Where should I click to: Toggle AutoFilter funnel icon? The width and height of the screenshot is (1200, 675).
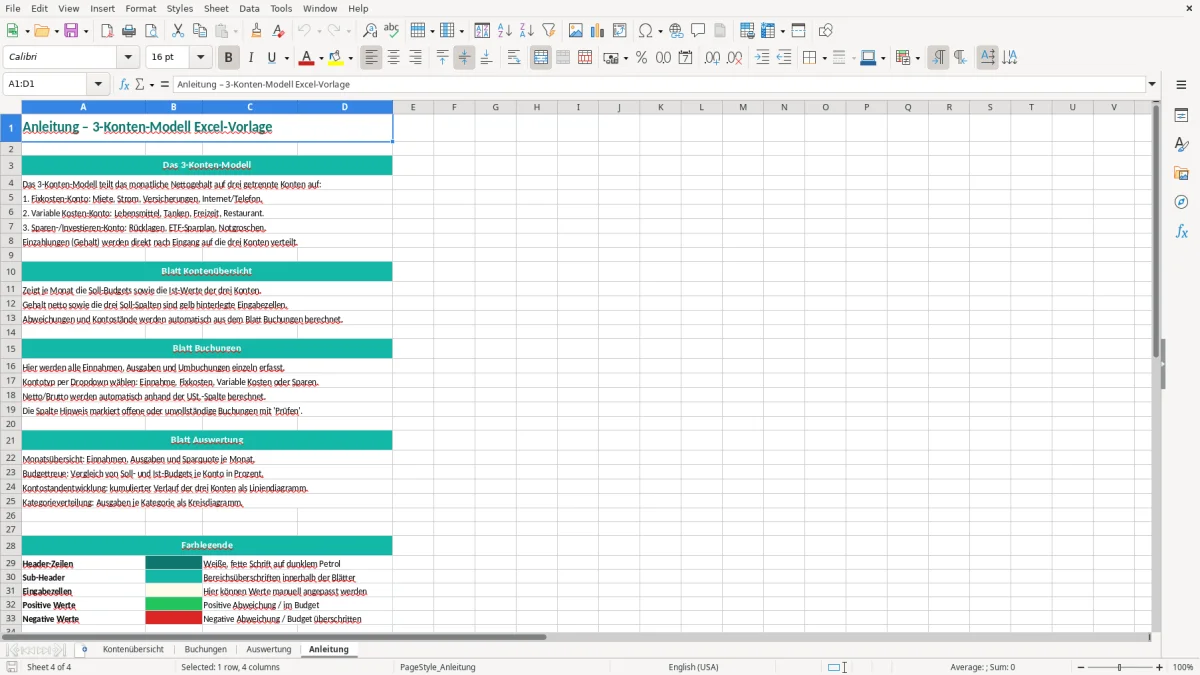point(549,31)
